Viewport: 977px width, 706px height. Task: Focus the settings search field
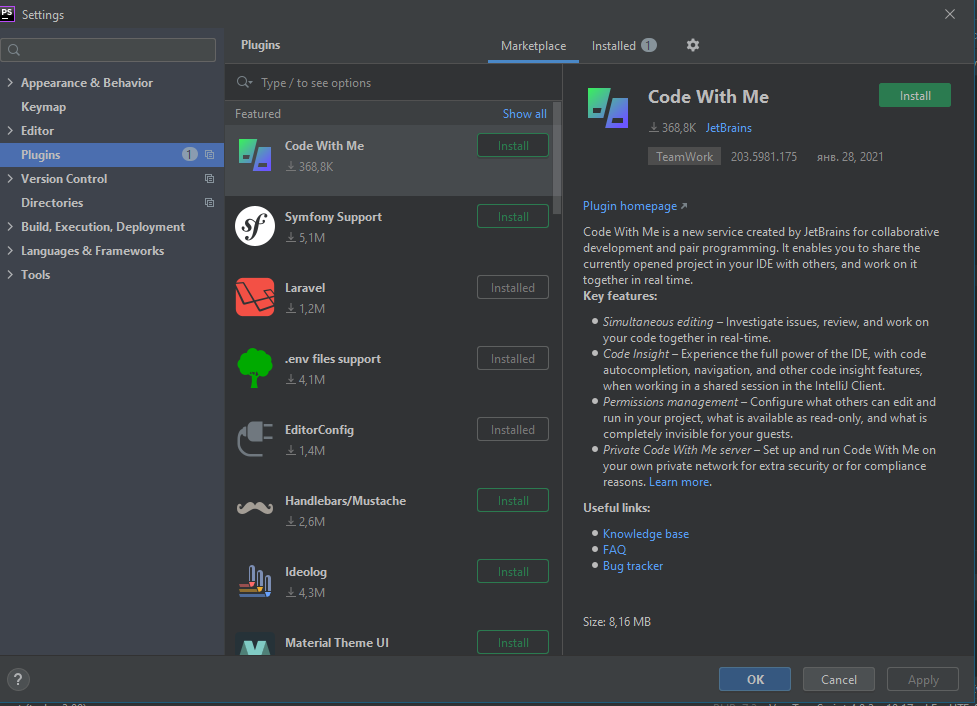pyautogui.click(x=108, y=50)
